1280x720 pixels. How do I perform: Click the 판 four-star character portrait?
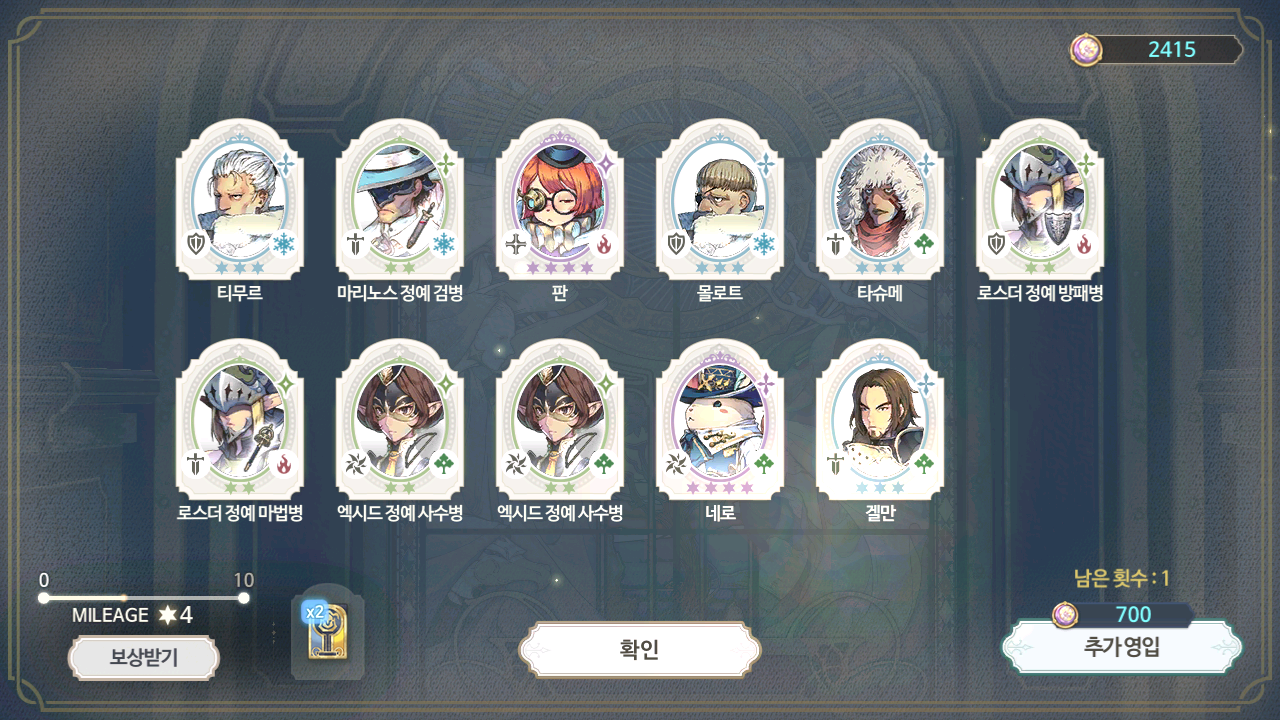[560, 200]
